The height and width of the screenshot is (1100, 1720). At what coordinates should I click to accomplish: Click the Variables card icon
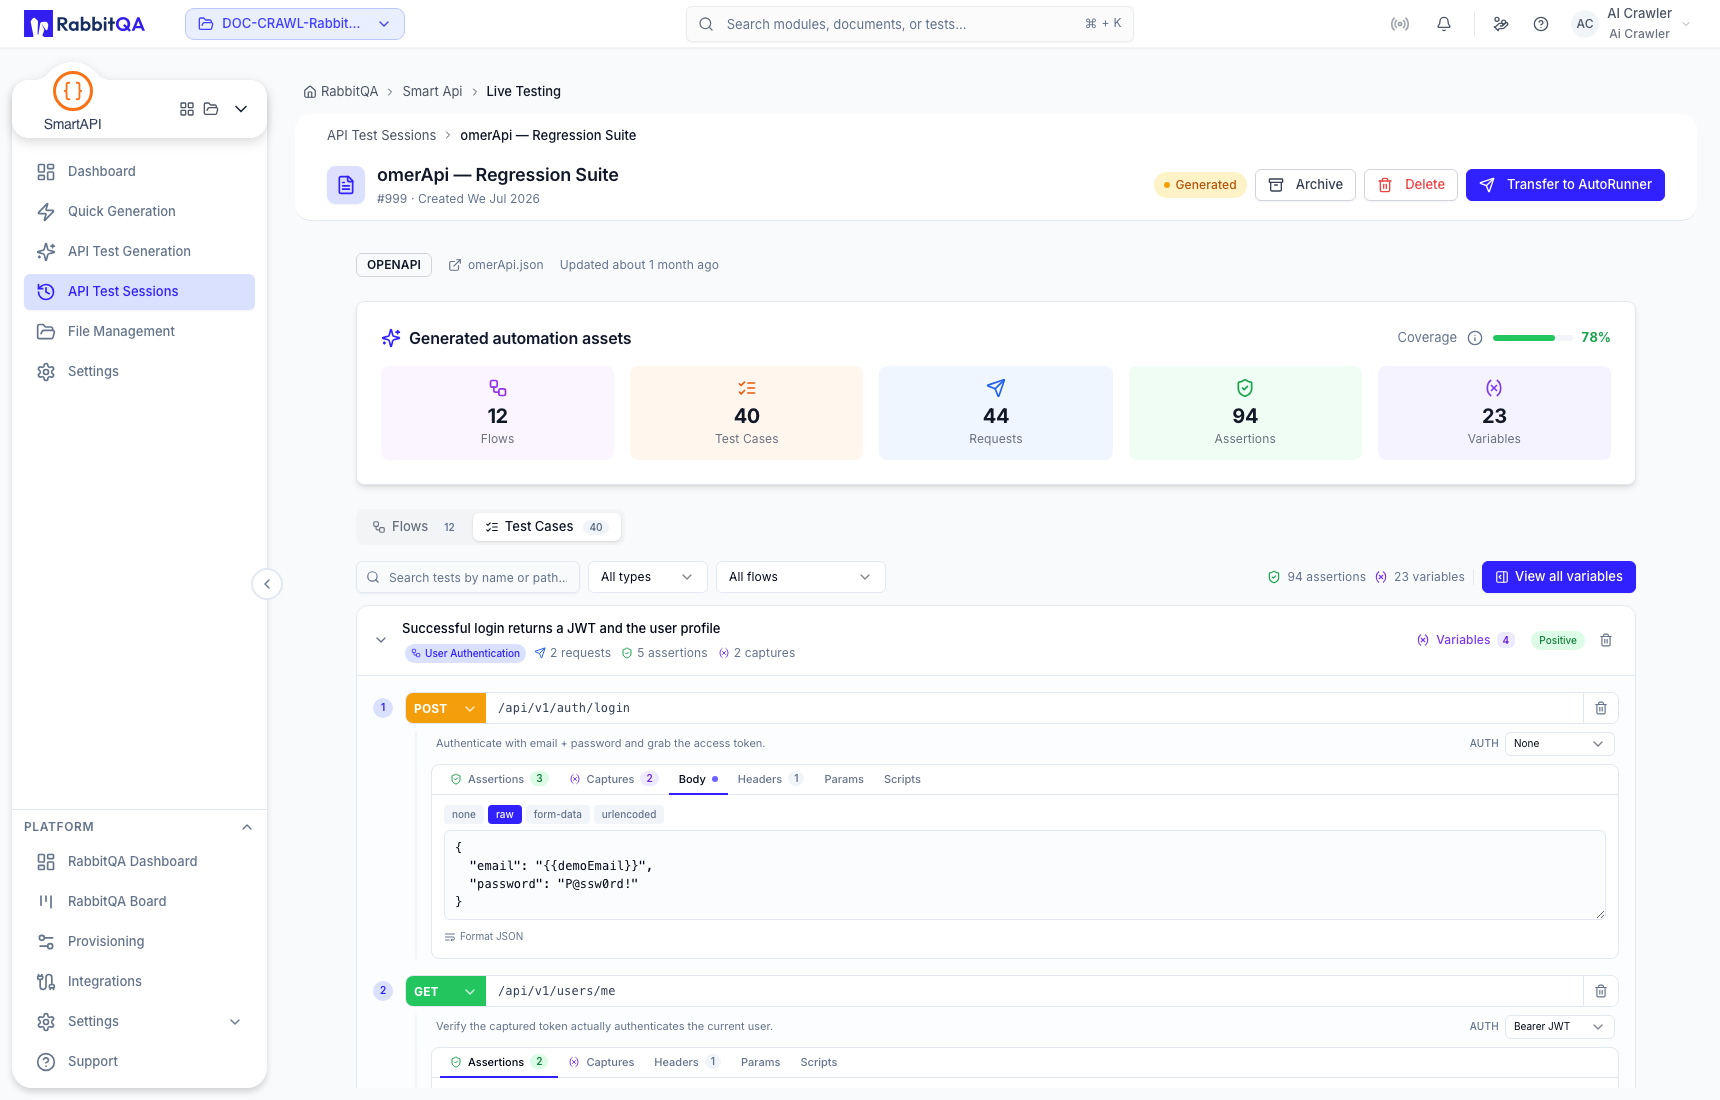click(x=1494, y=388)
